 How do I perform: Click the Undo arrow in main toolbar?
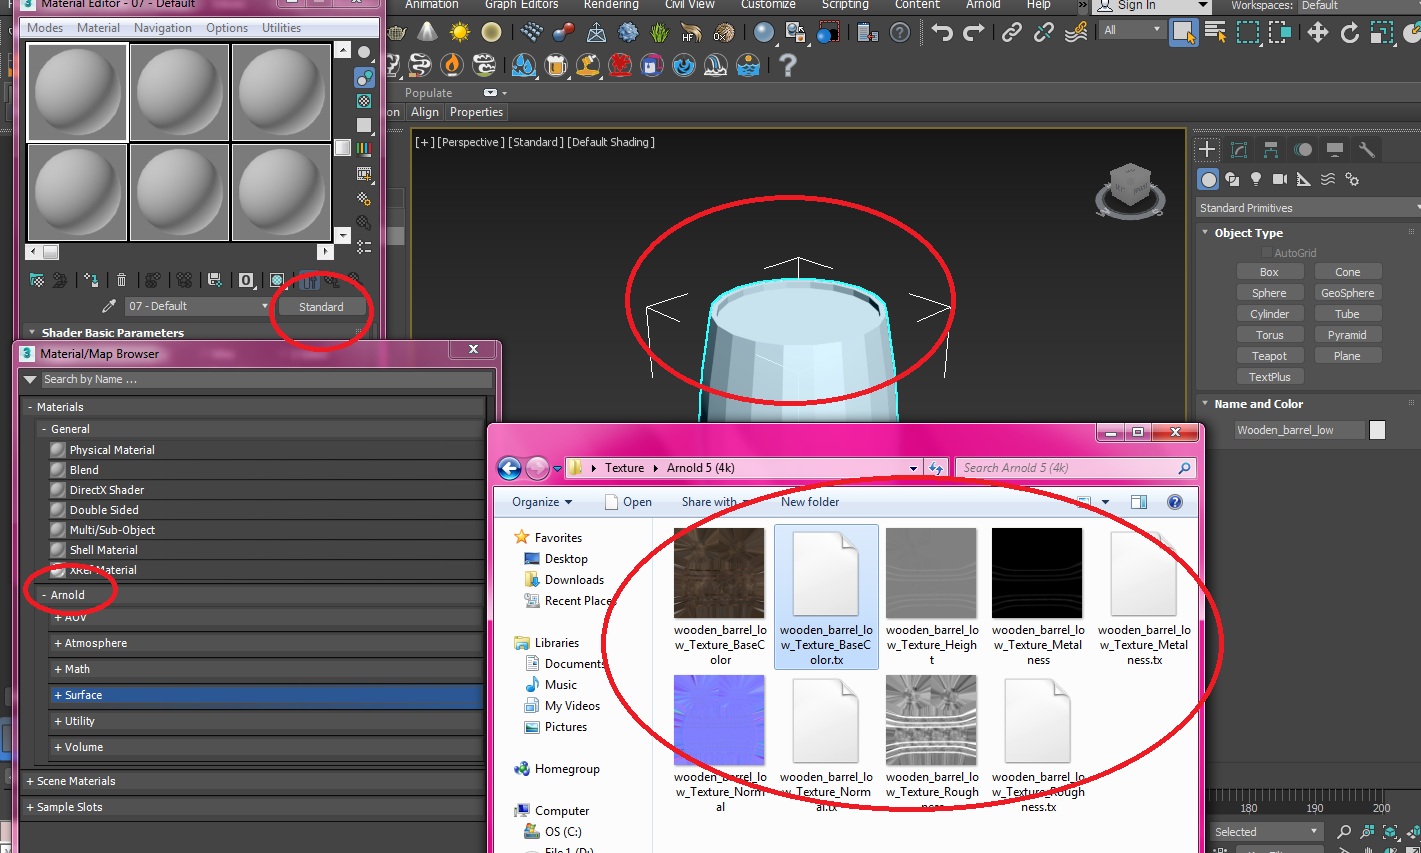tap(941, 33)
